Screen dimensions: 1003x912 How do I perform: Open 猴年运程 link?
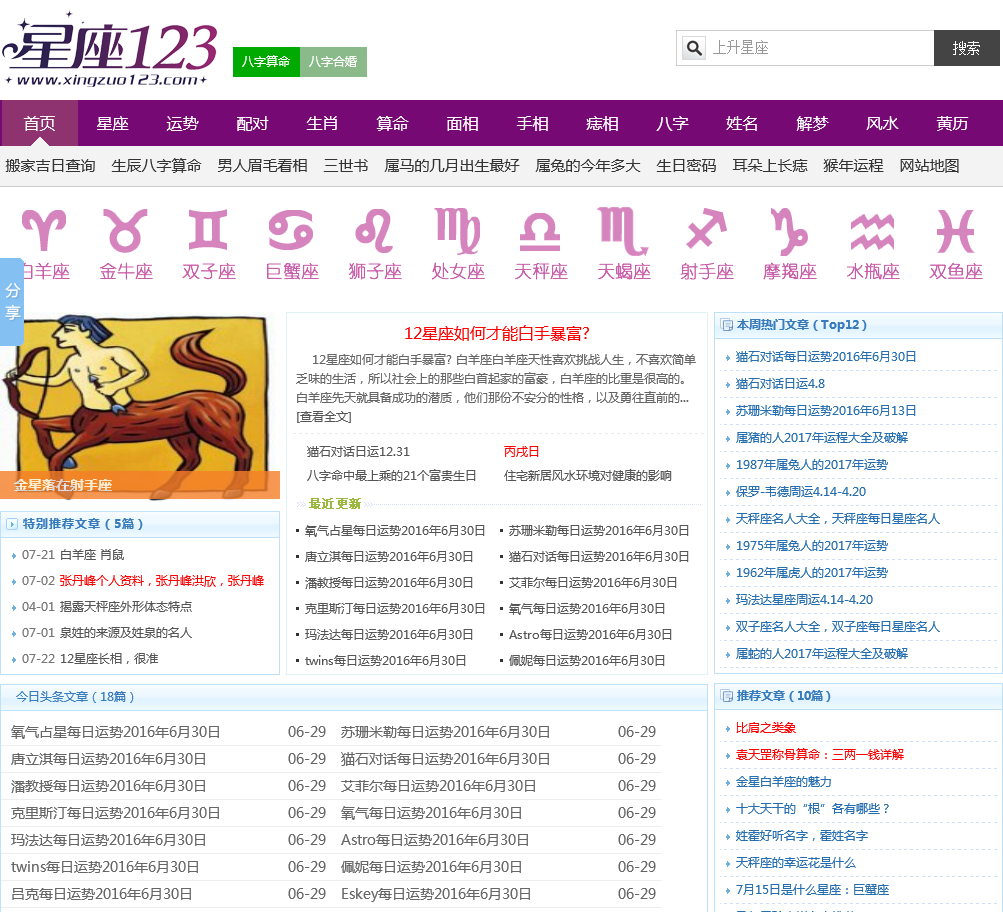pyautogui.click(x=853, y=166)
